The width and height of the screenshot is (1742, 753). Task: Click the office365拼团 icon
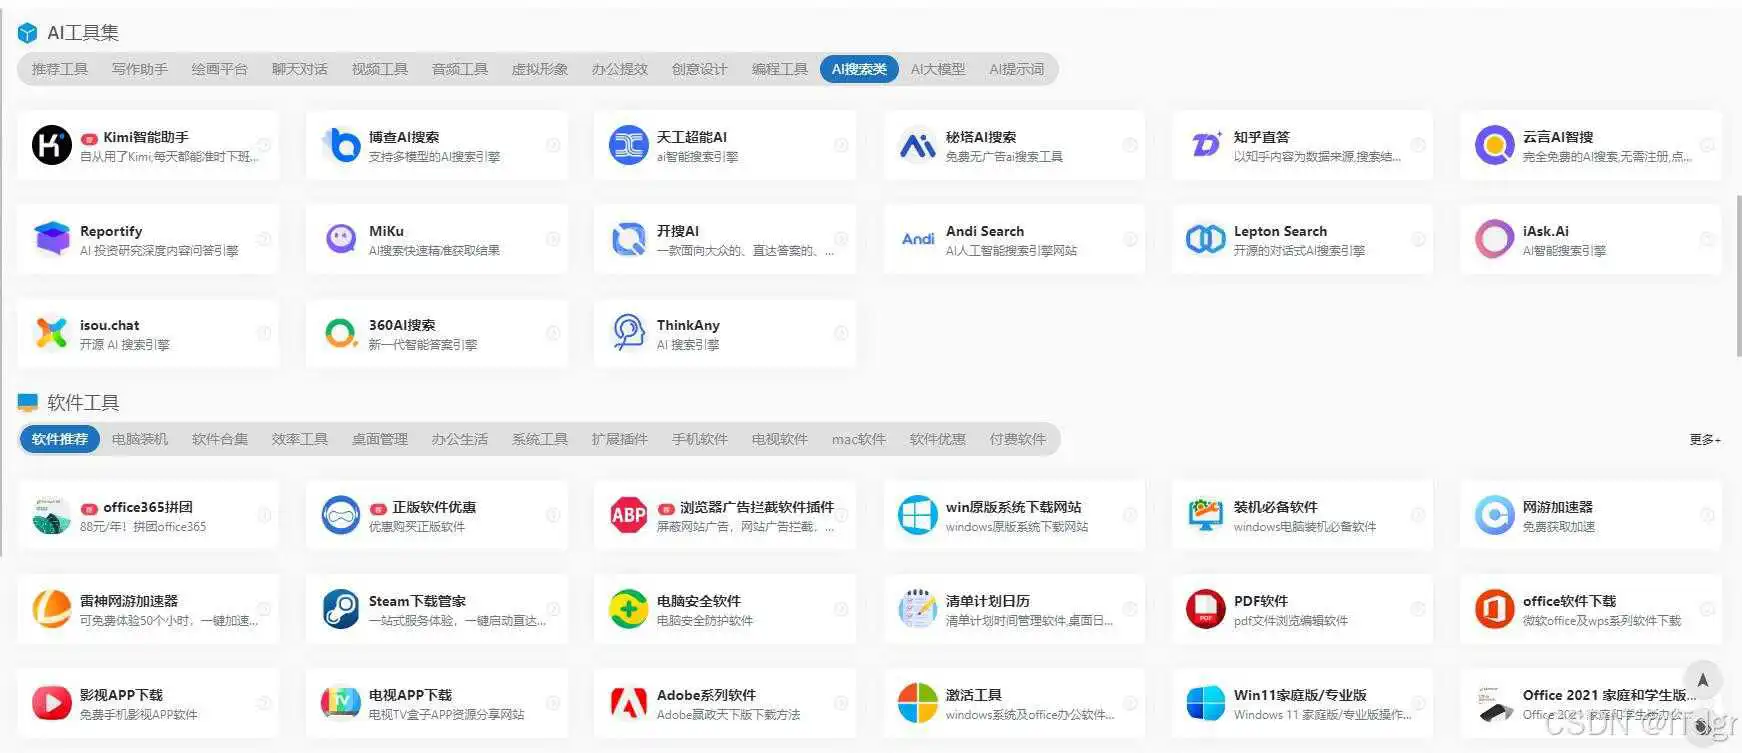point(51,515)
